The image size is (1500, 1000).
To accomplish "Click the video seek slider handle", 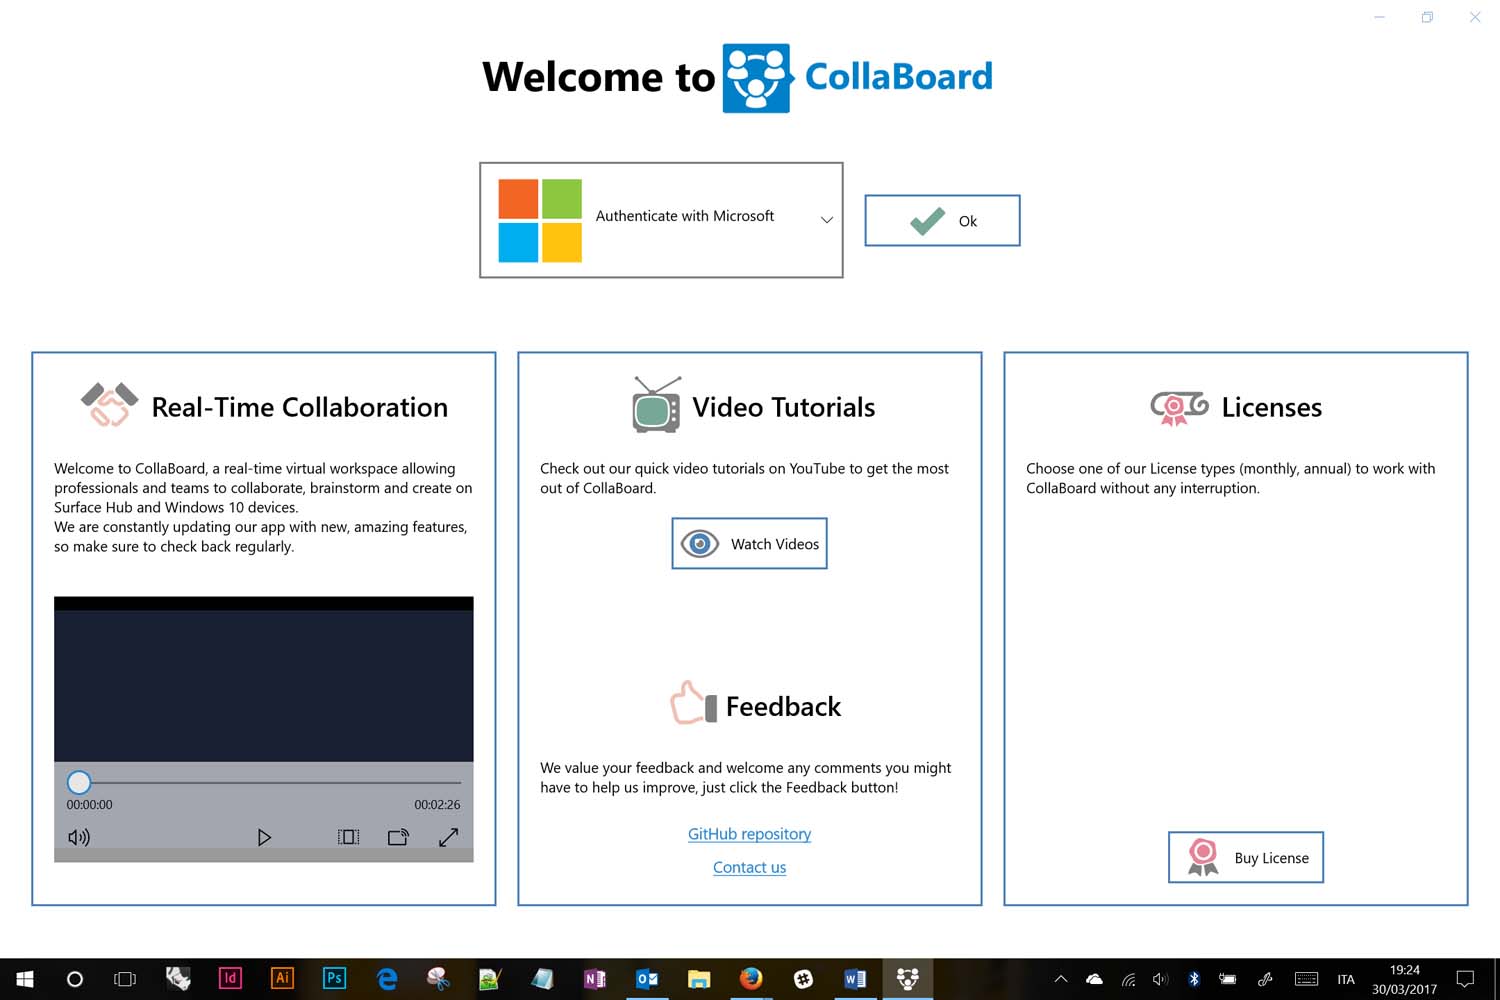I will click(x=79, y=782).
